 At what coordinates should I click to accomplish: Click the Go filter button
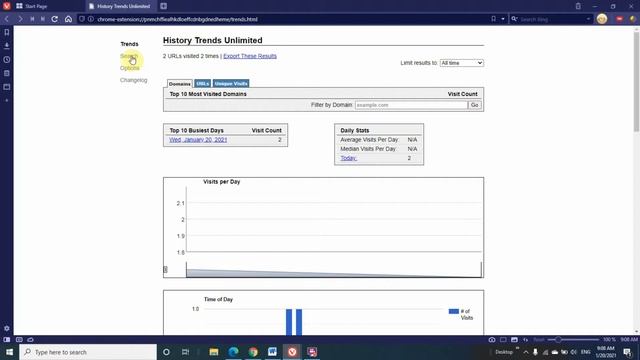point(475,105)
